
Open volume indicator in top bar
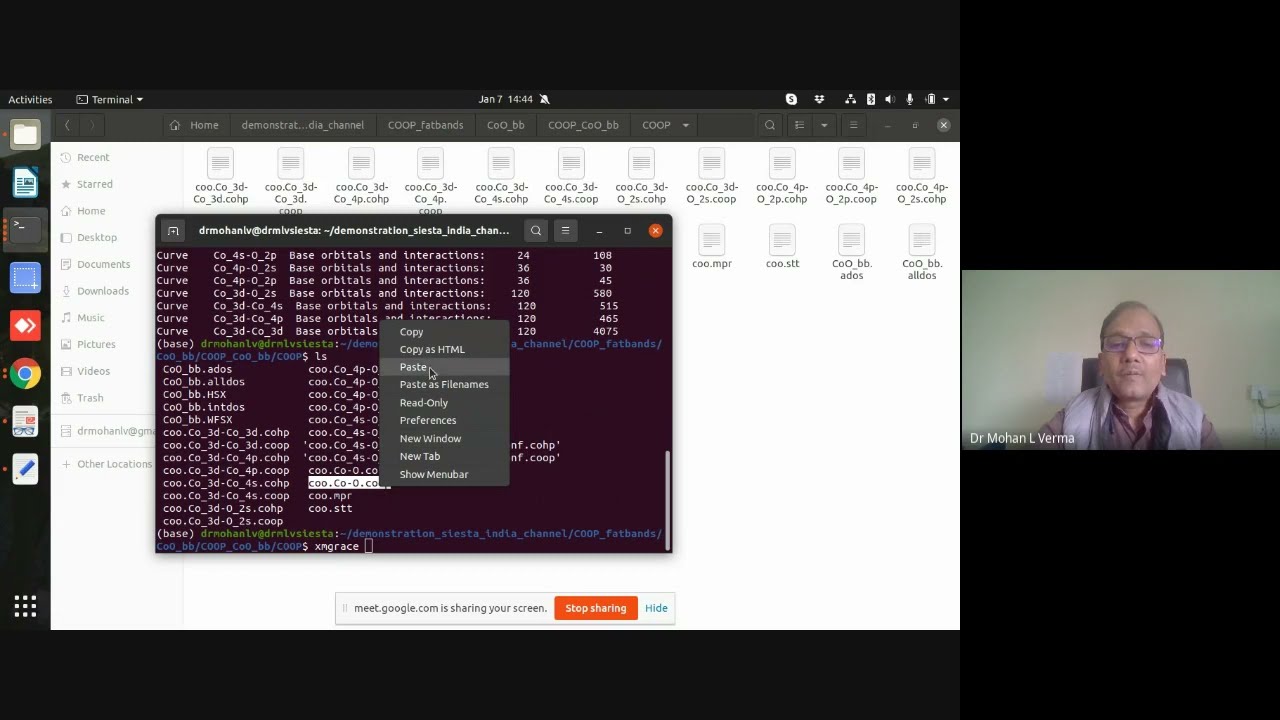tap(890, 99)
